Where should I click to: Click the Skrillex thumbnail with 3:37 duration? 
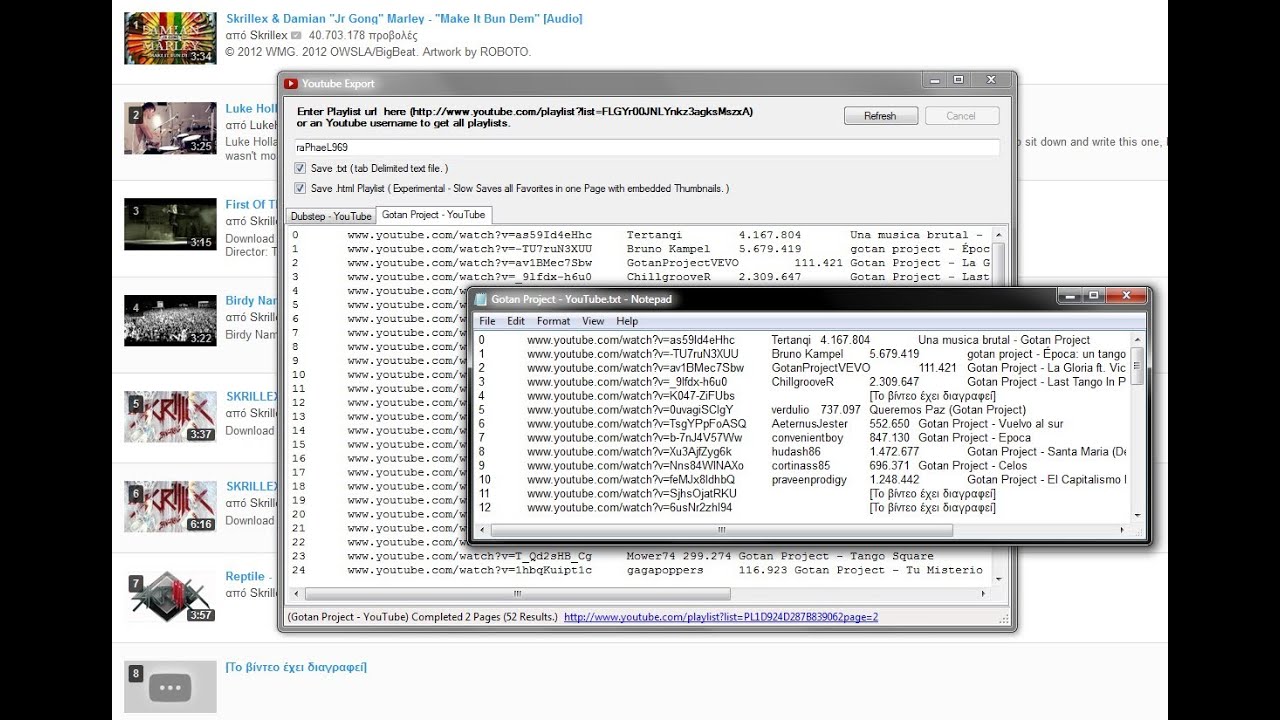[170, 416]
